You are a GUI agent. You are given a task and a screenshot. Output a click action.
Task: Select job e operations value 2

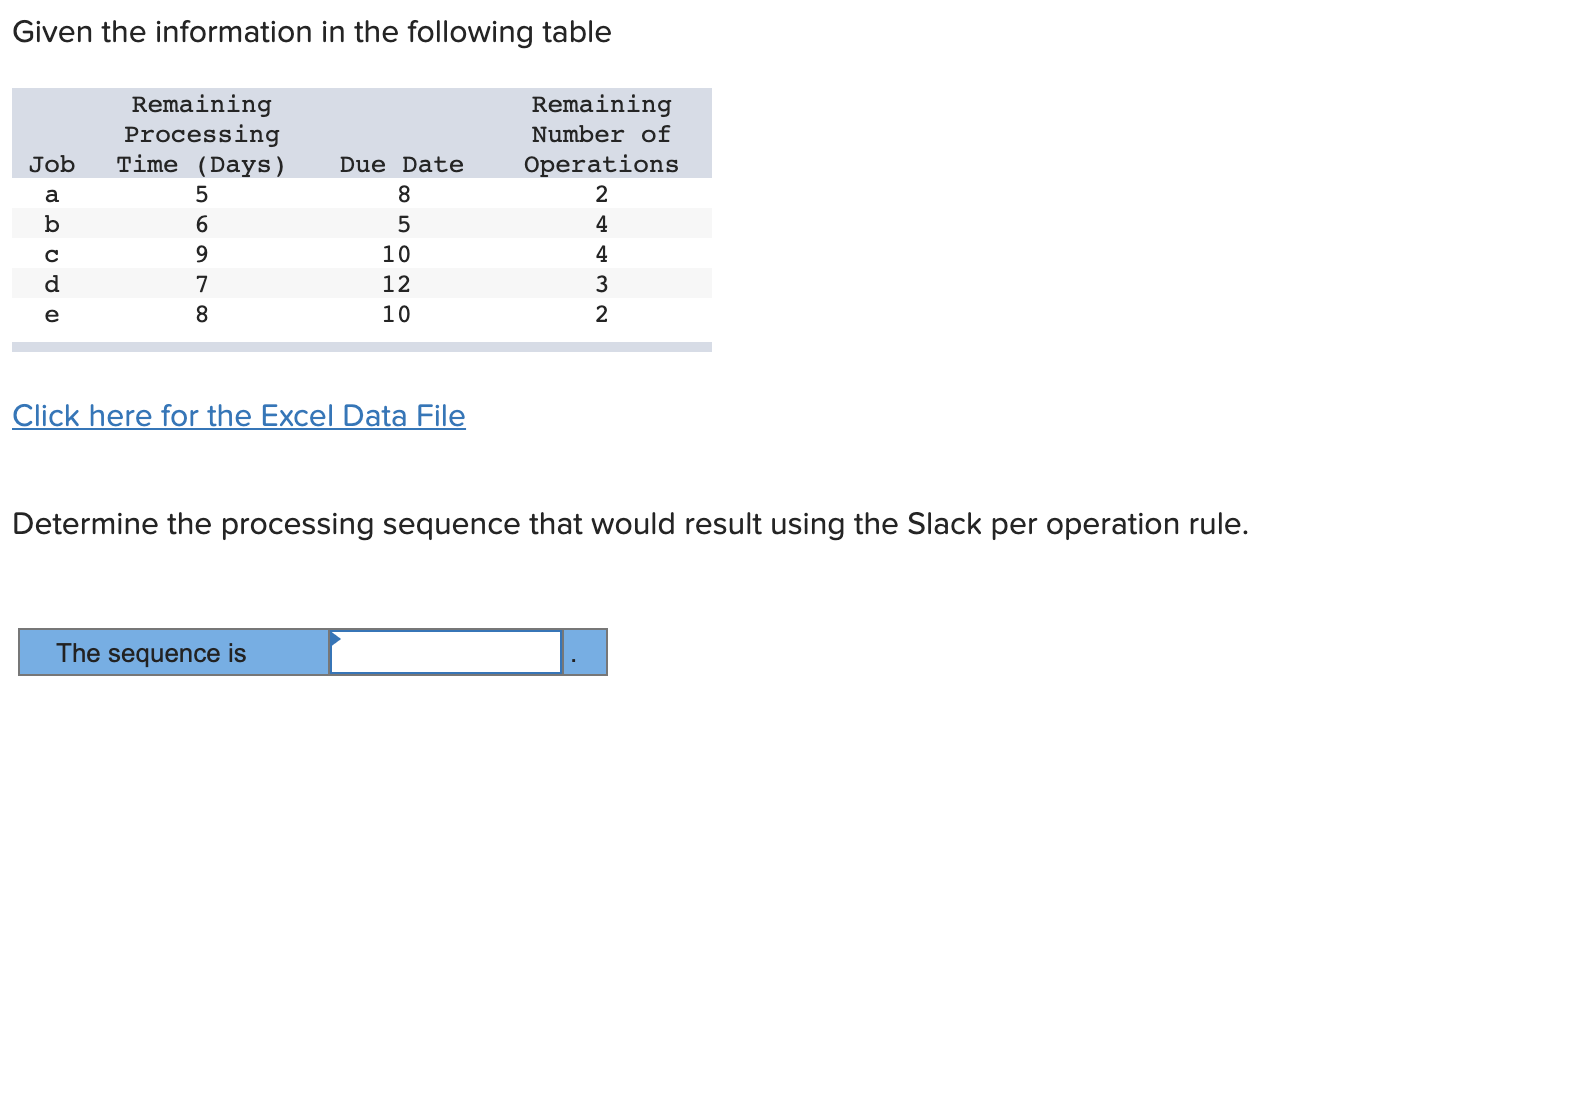pyautogui.click(x=601, y=314)
